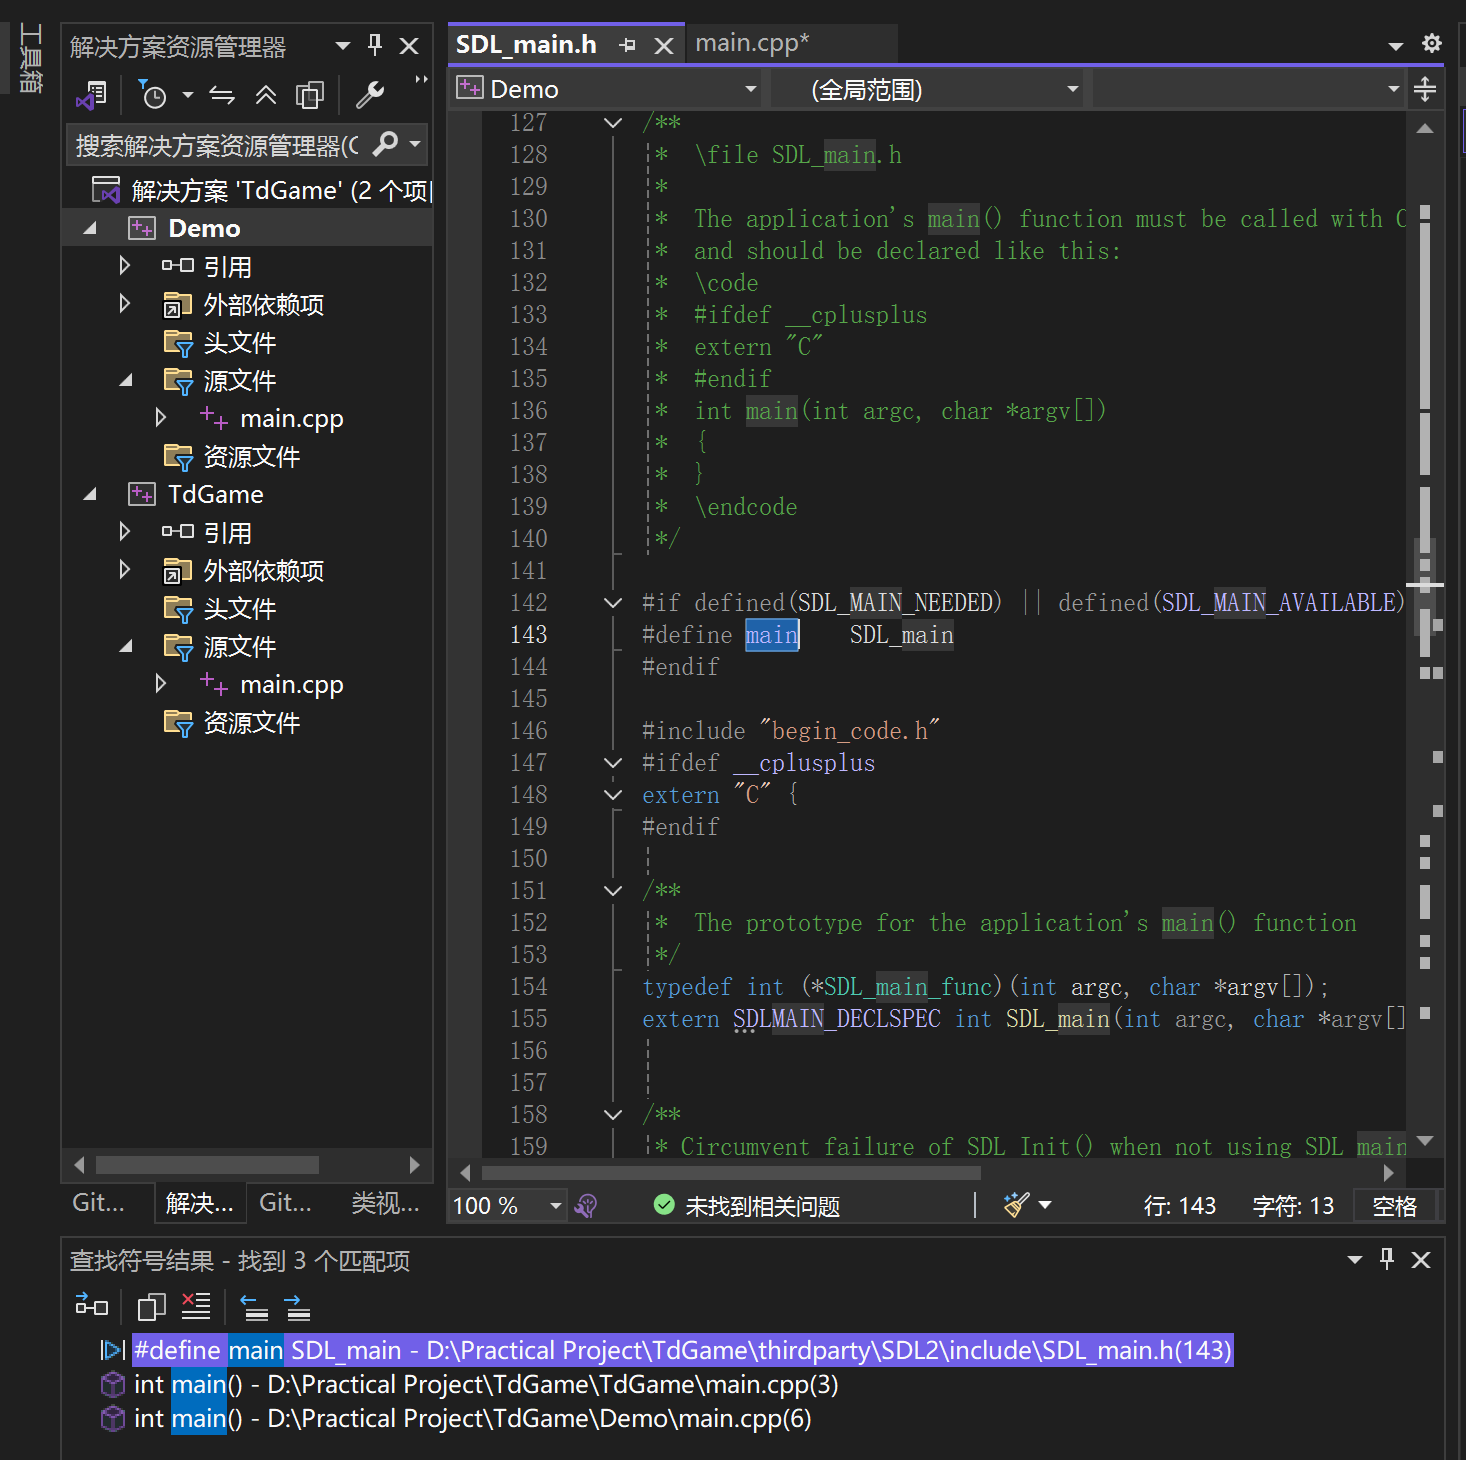Expand 外部依赖项 under TdGame project

tap(124, 570)
